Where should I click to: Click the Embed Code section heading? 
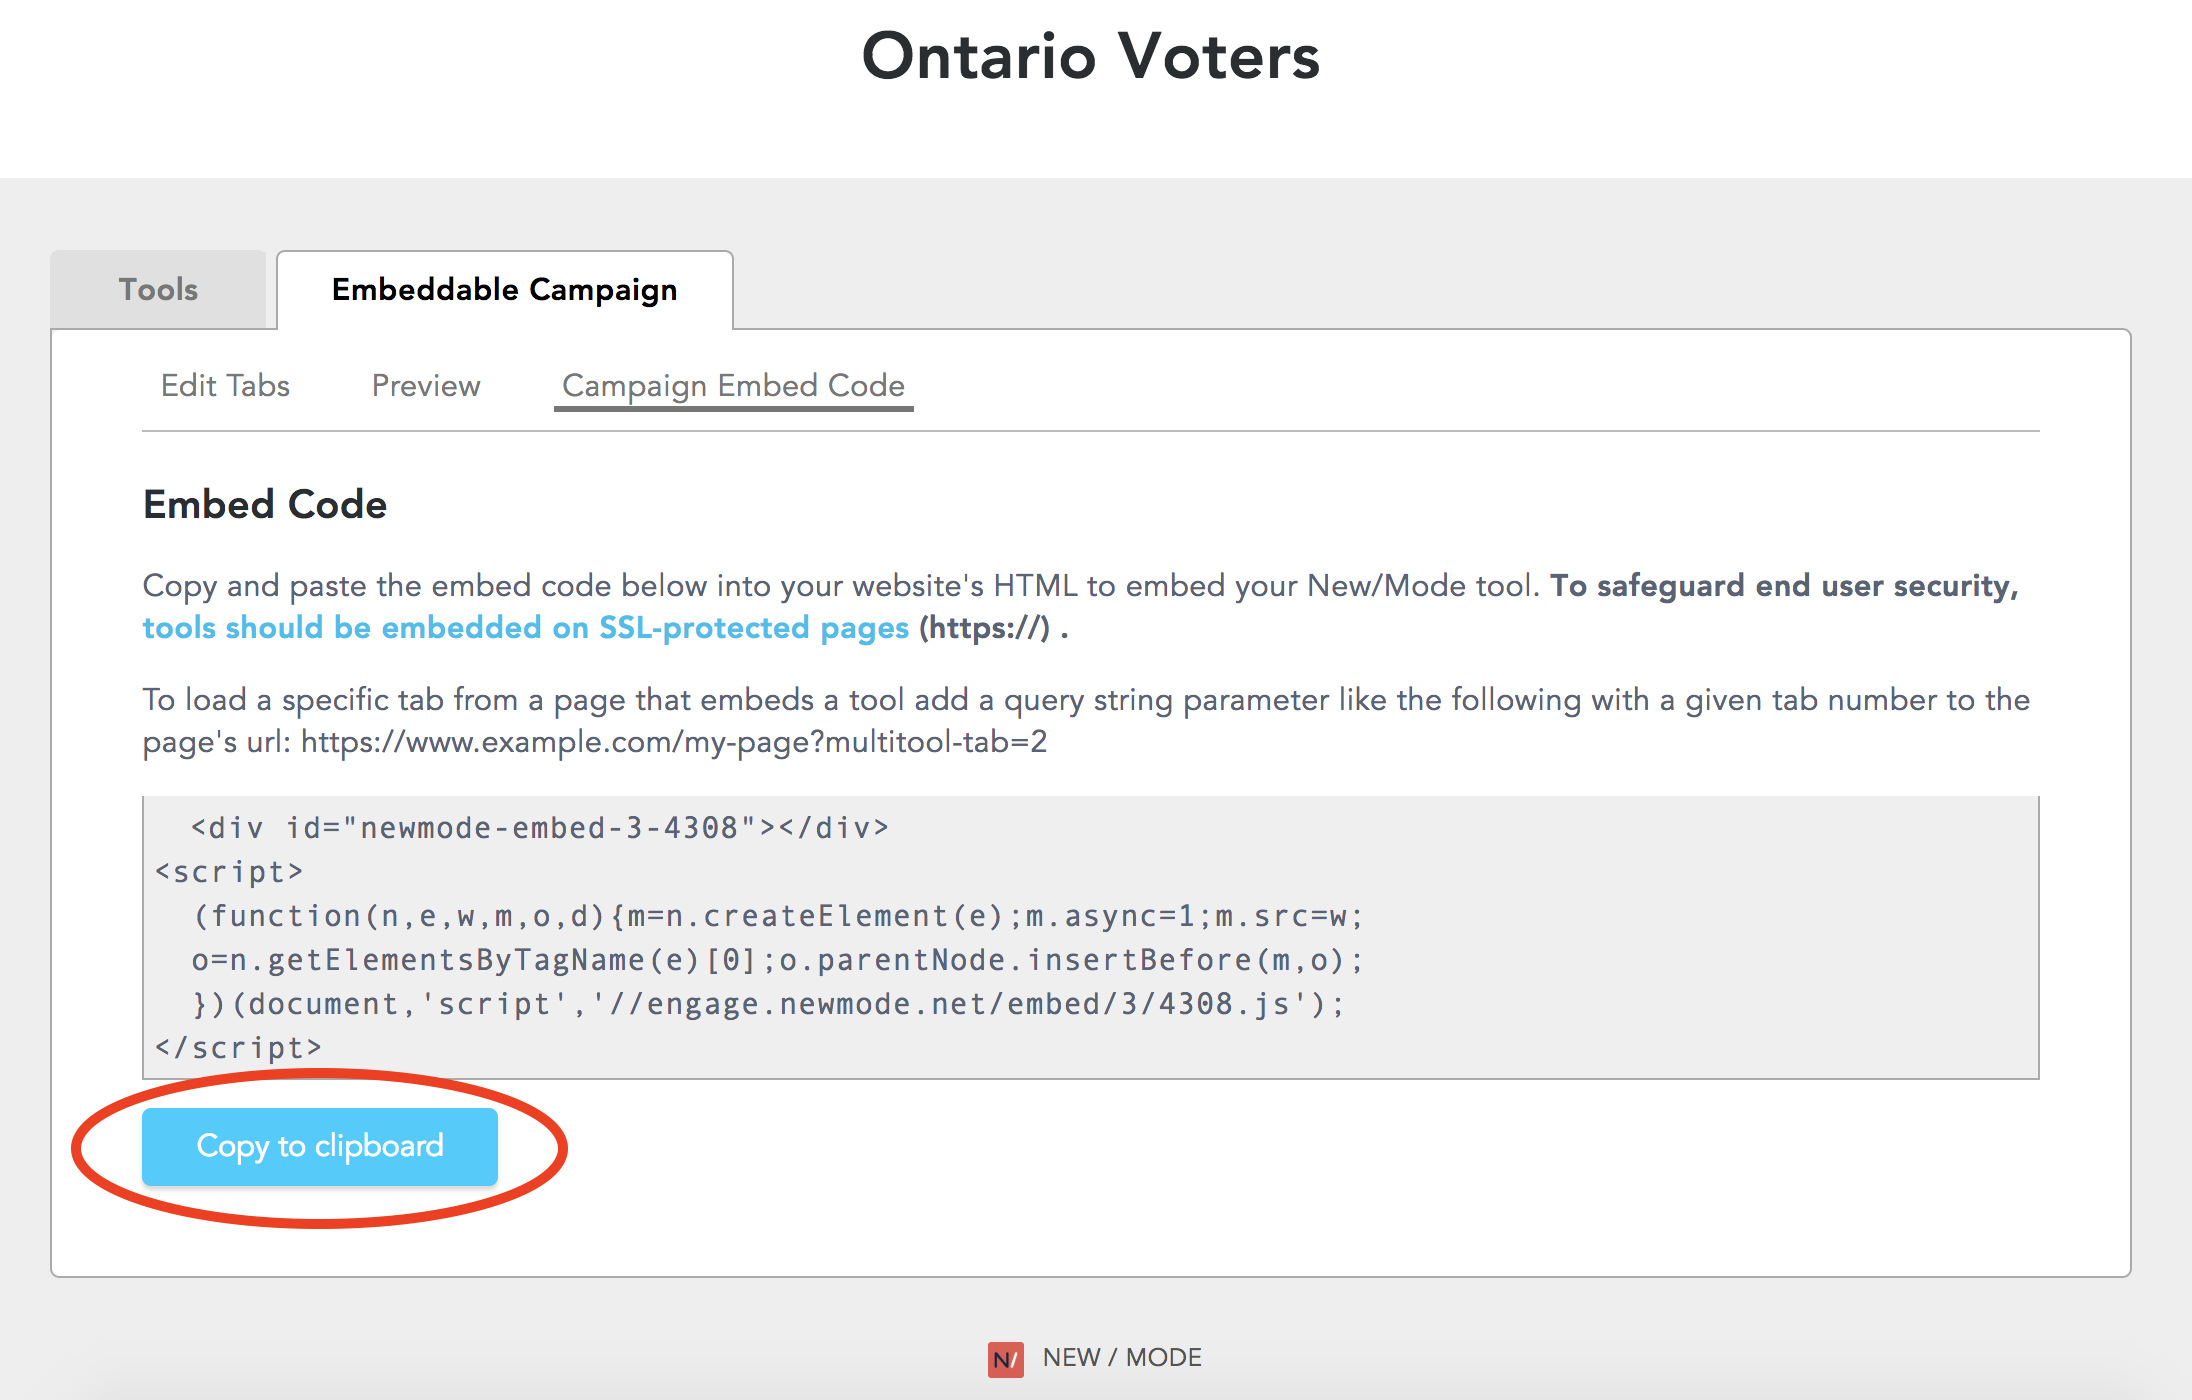point(265,505)
